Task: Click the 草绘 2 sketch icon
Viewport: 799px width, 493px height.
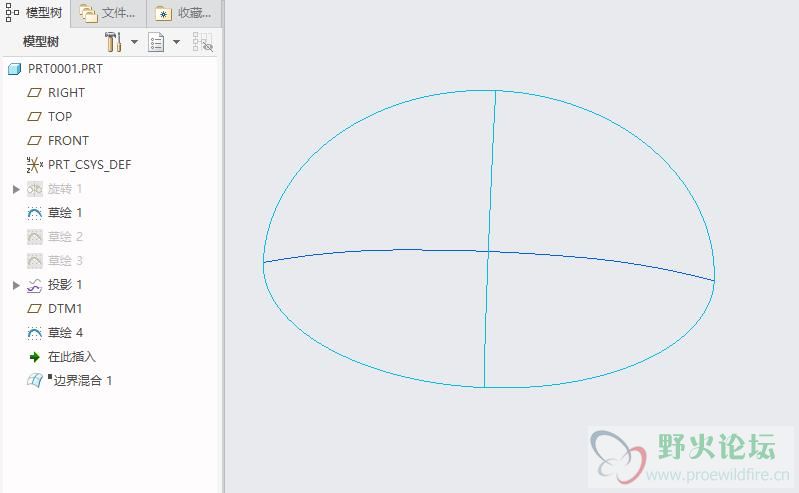Action: click(35, 237)
